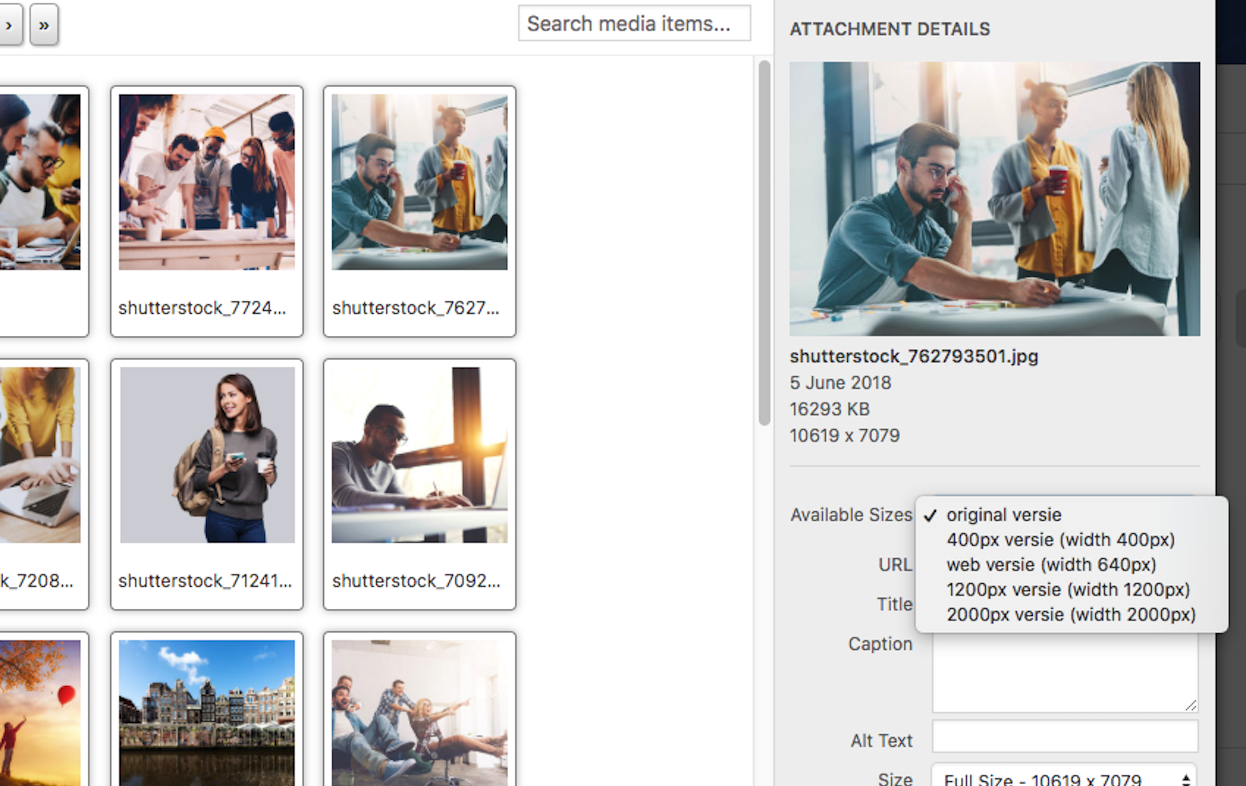Click the date text 5 June 2018
The height and width of the screenshot is (786, 1246).
840,383
